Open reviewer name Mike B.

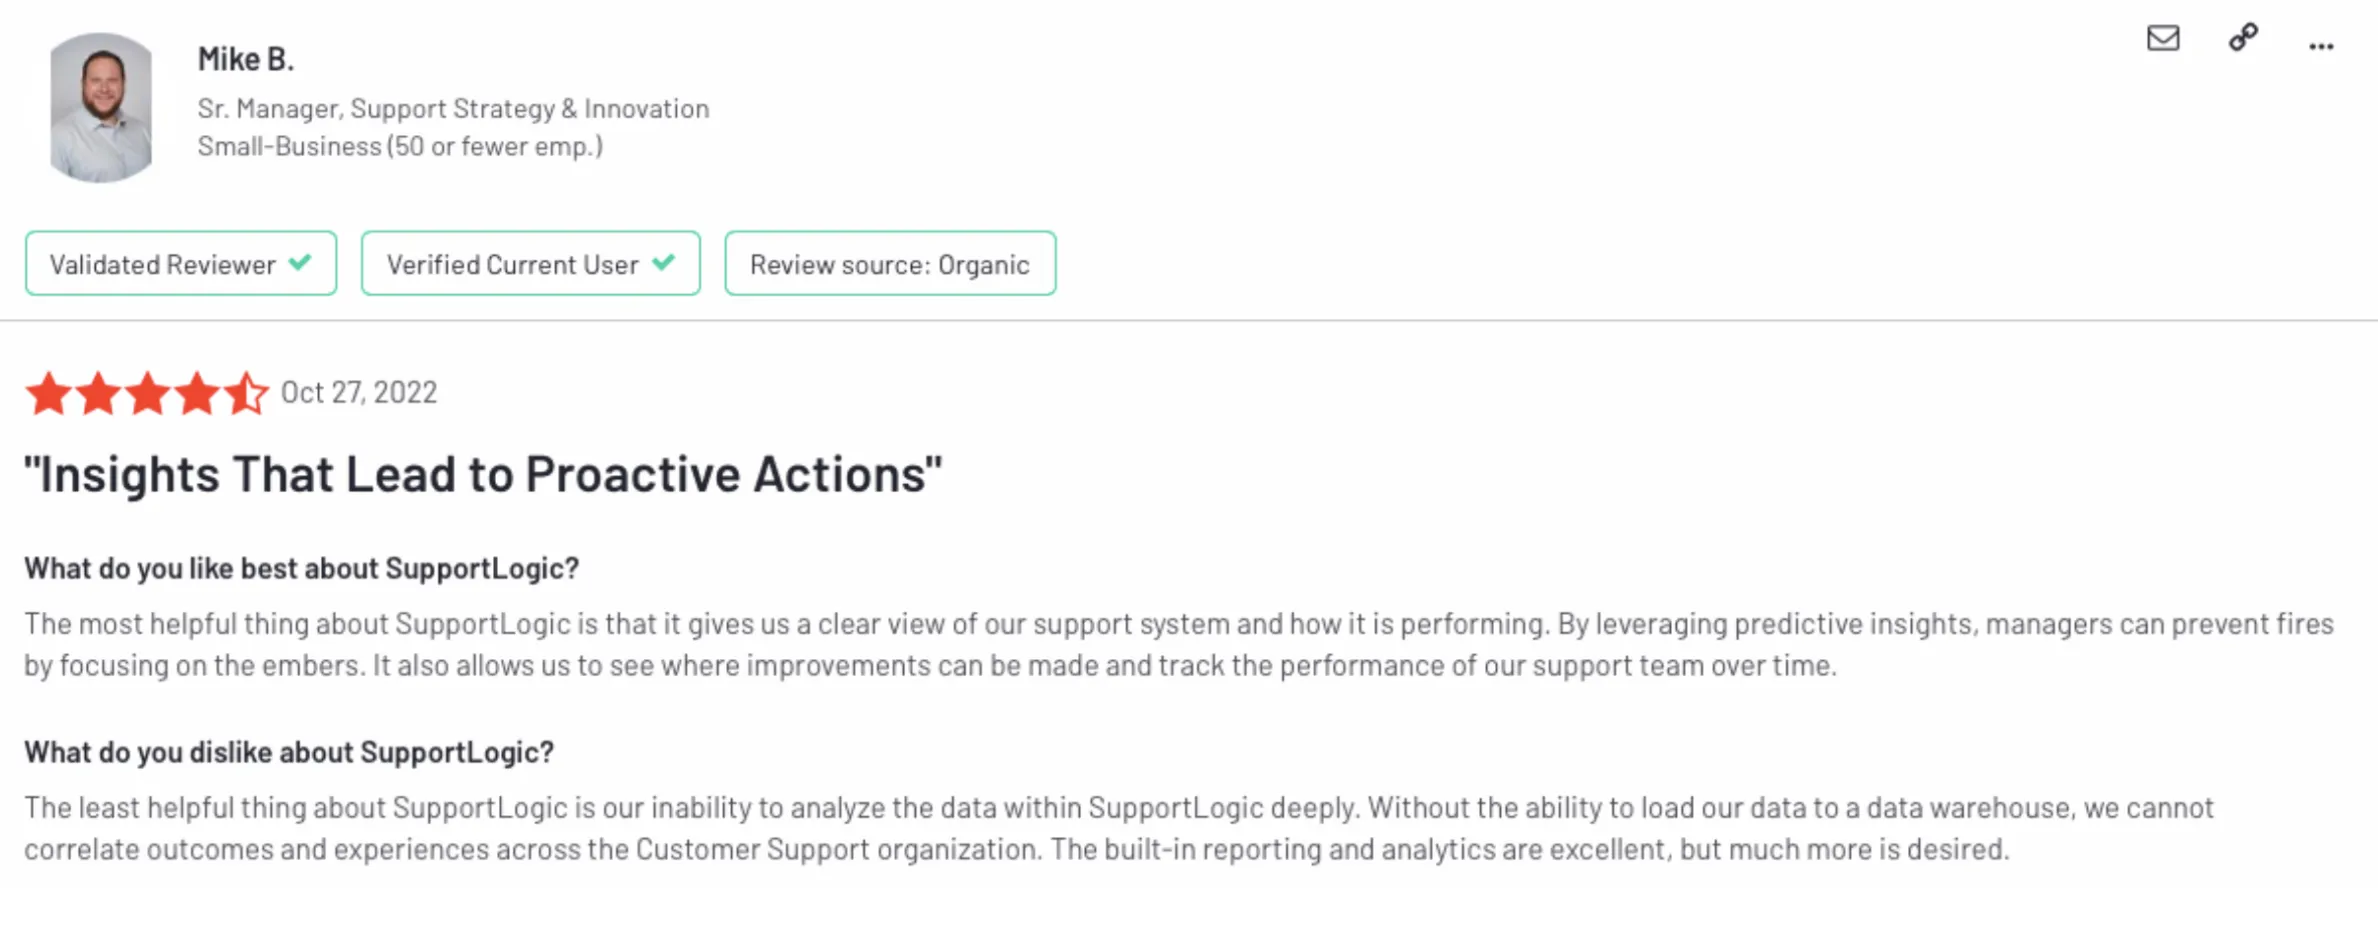click(x=246, y=59)
